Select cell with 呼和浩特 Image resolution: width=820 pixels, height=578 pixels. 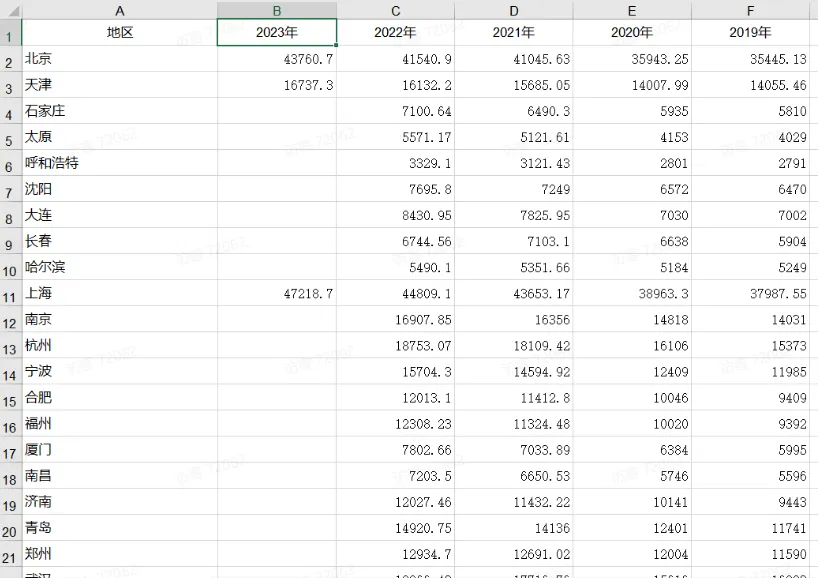click(x=120, y=163)
